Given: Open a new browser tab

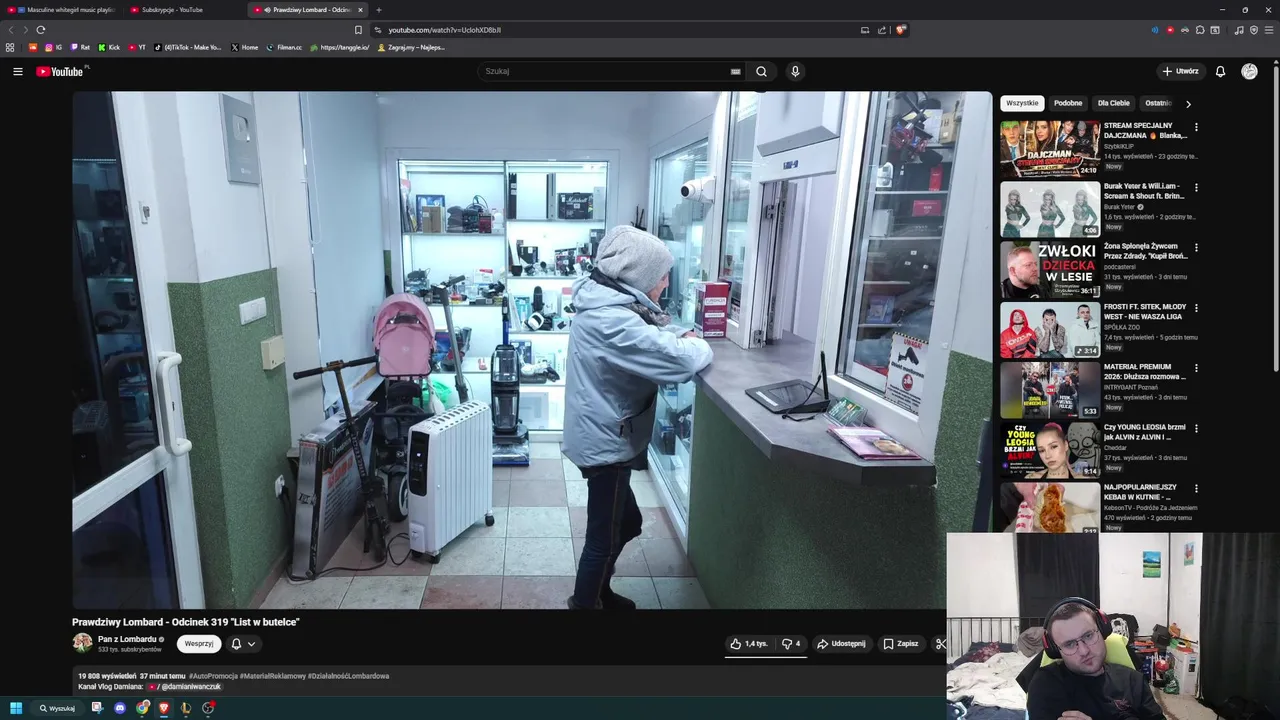Looking at the screenshot, I should click(x=378, y=10).
